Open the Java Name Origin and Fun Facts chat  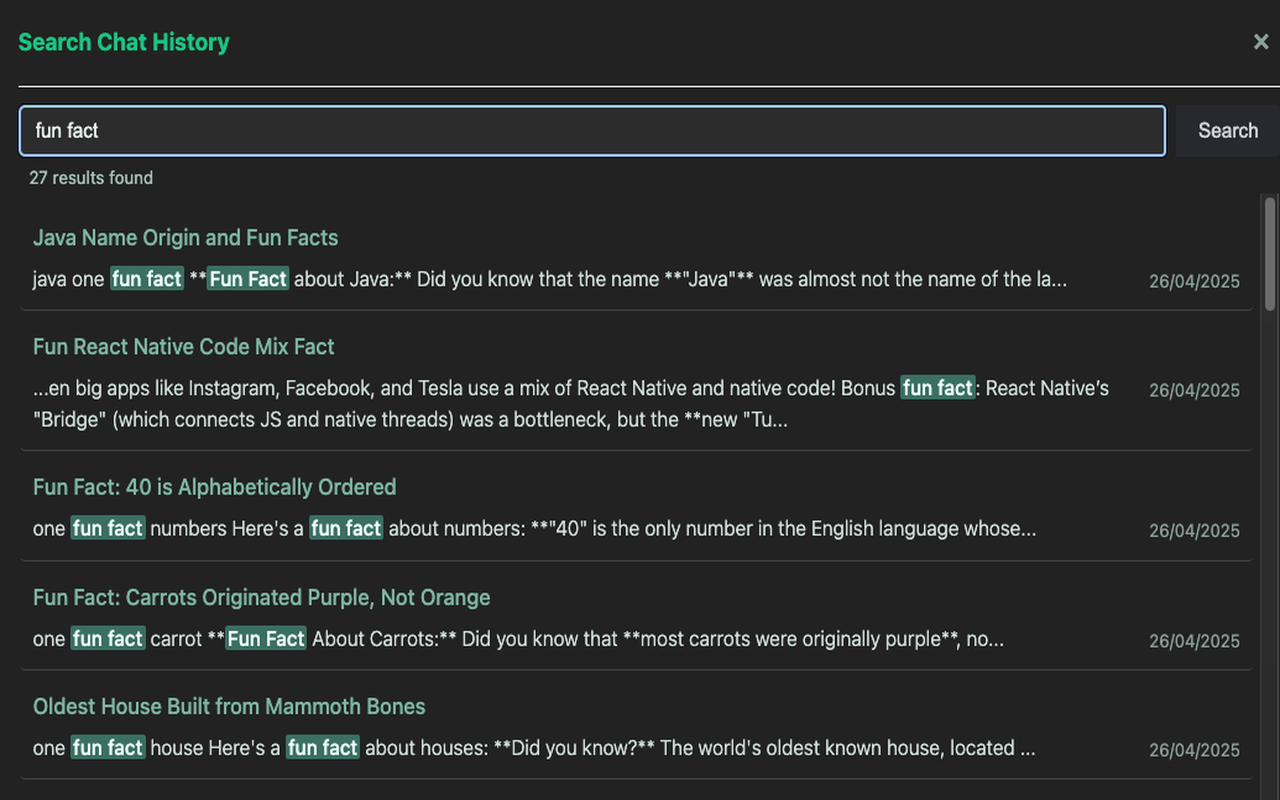point(185,238)
